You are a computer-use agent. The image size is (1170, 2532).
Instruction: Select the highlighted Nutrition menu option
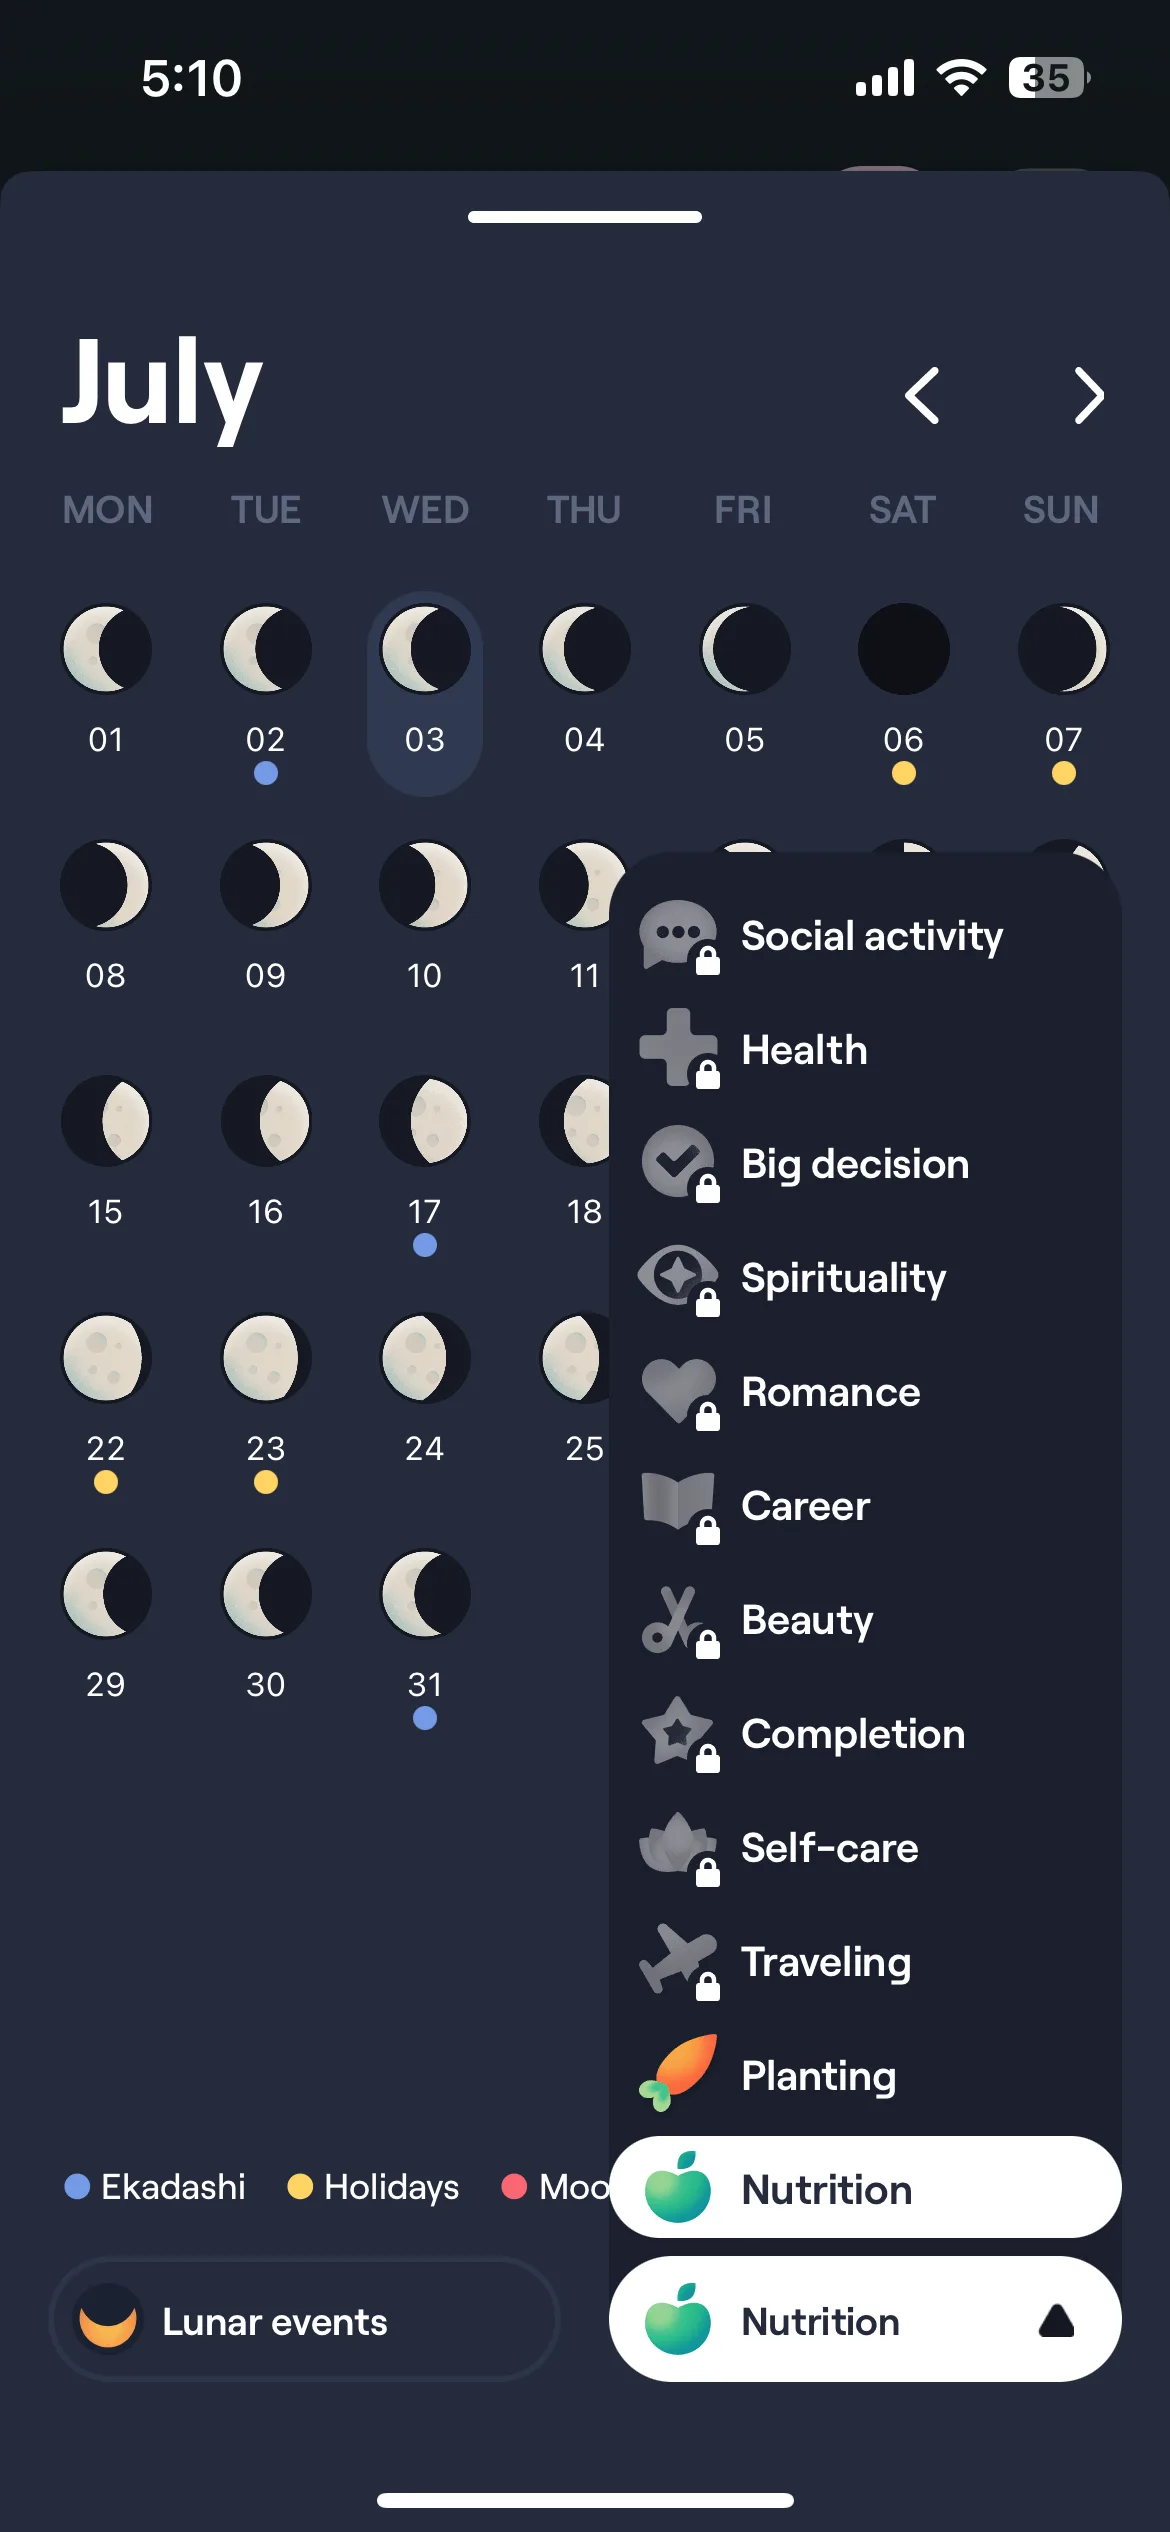(x=865, y=2188)
